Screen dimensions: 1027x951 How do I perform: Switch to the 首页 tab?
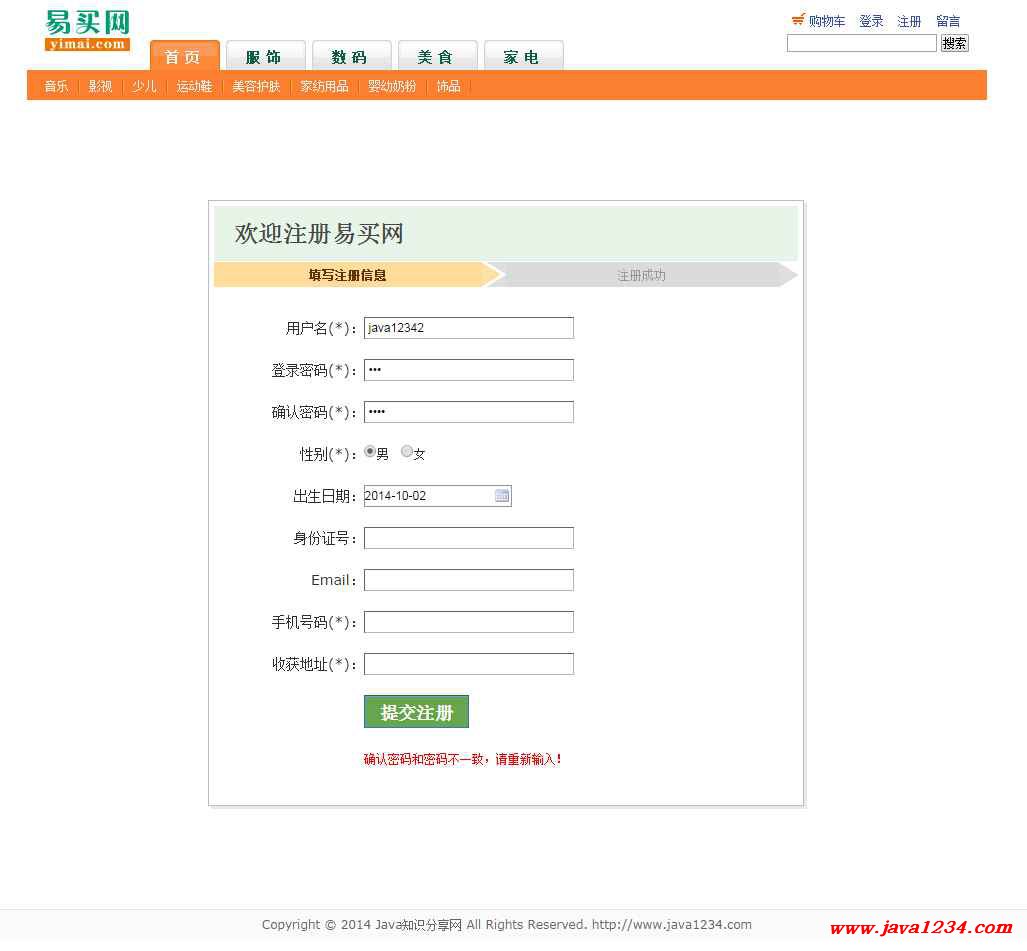(184, 57)
